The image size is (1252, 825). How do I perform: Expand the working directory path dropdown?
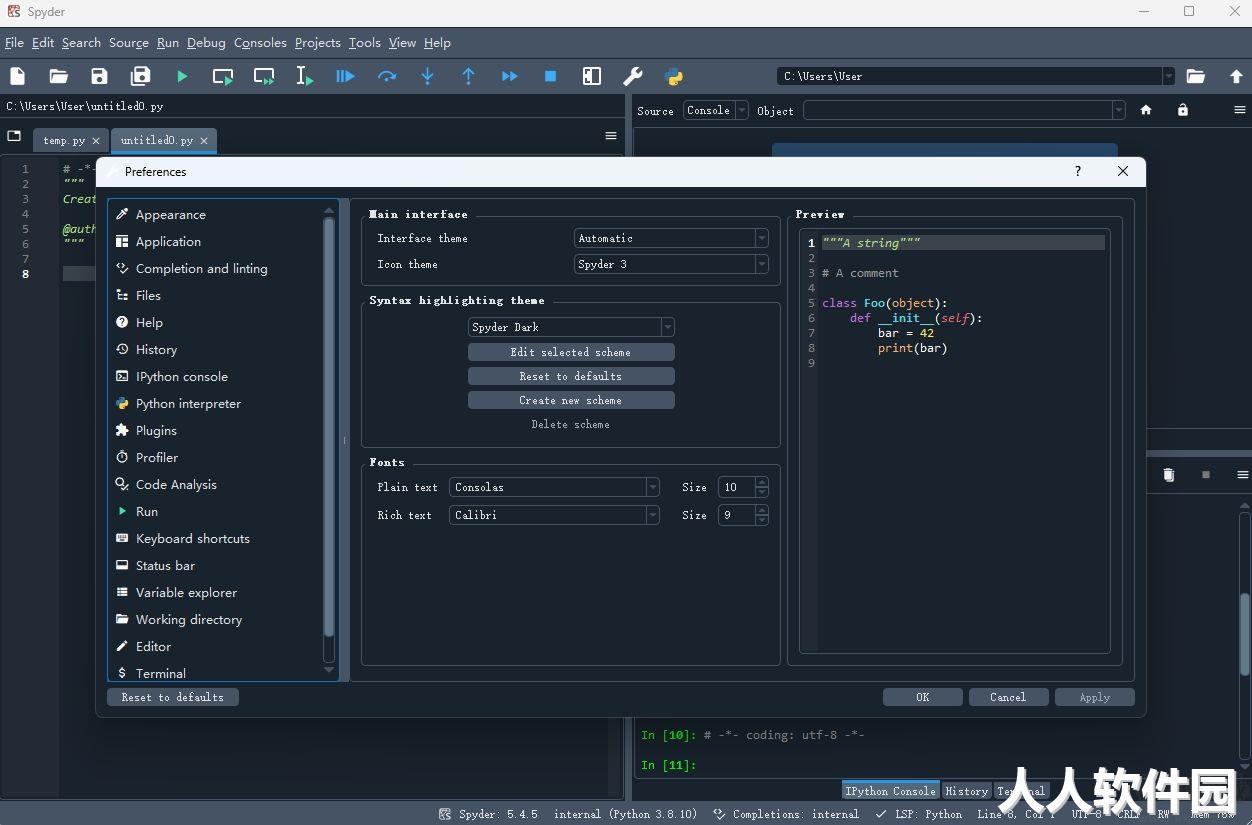point(1168,76)
